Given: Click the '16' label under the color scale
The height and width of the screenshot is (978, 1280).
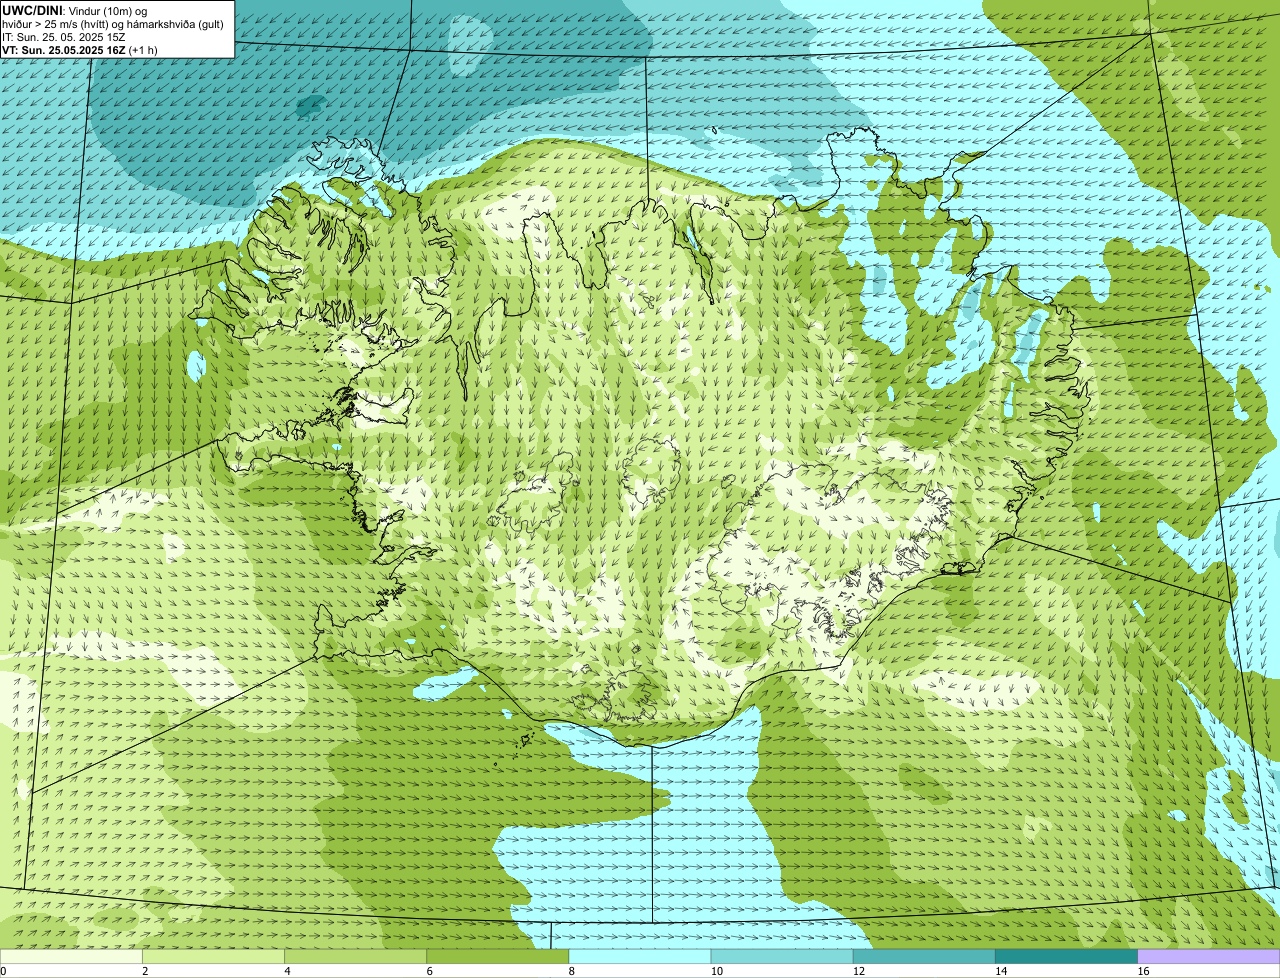Looking at the screenshot, I should tap(1143, 971).
